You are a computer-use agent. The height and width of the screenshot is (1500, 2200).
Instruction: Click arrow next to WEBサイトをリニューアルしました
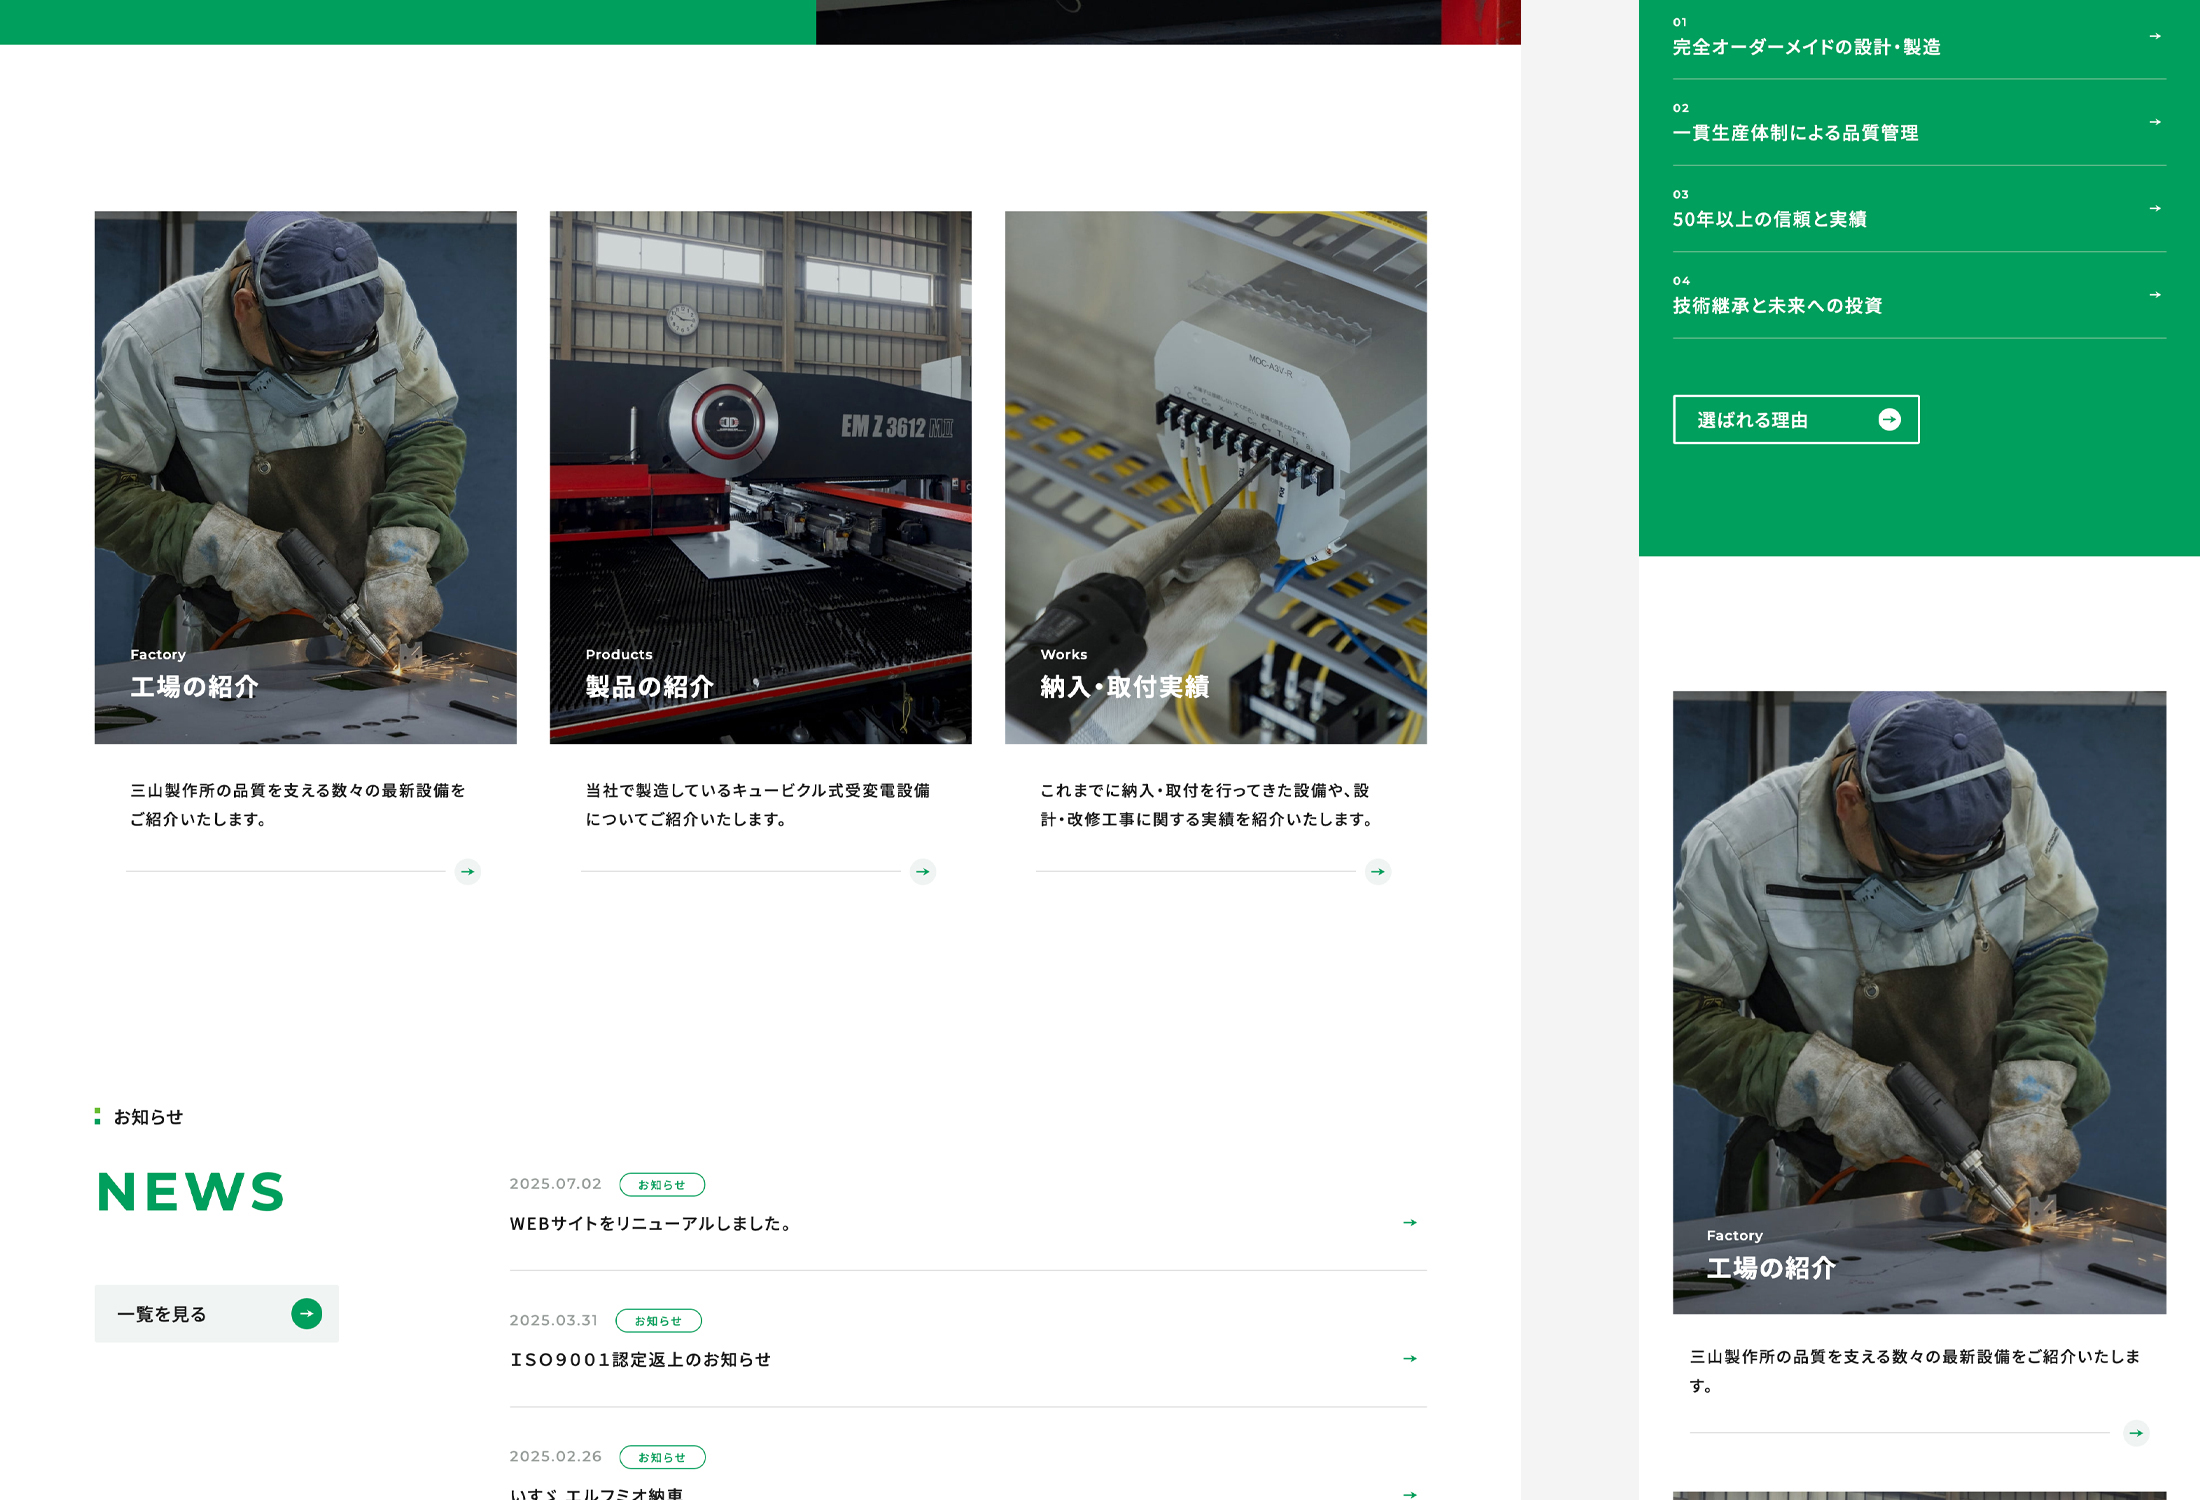point(1410,1222)
